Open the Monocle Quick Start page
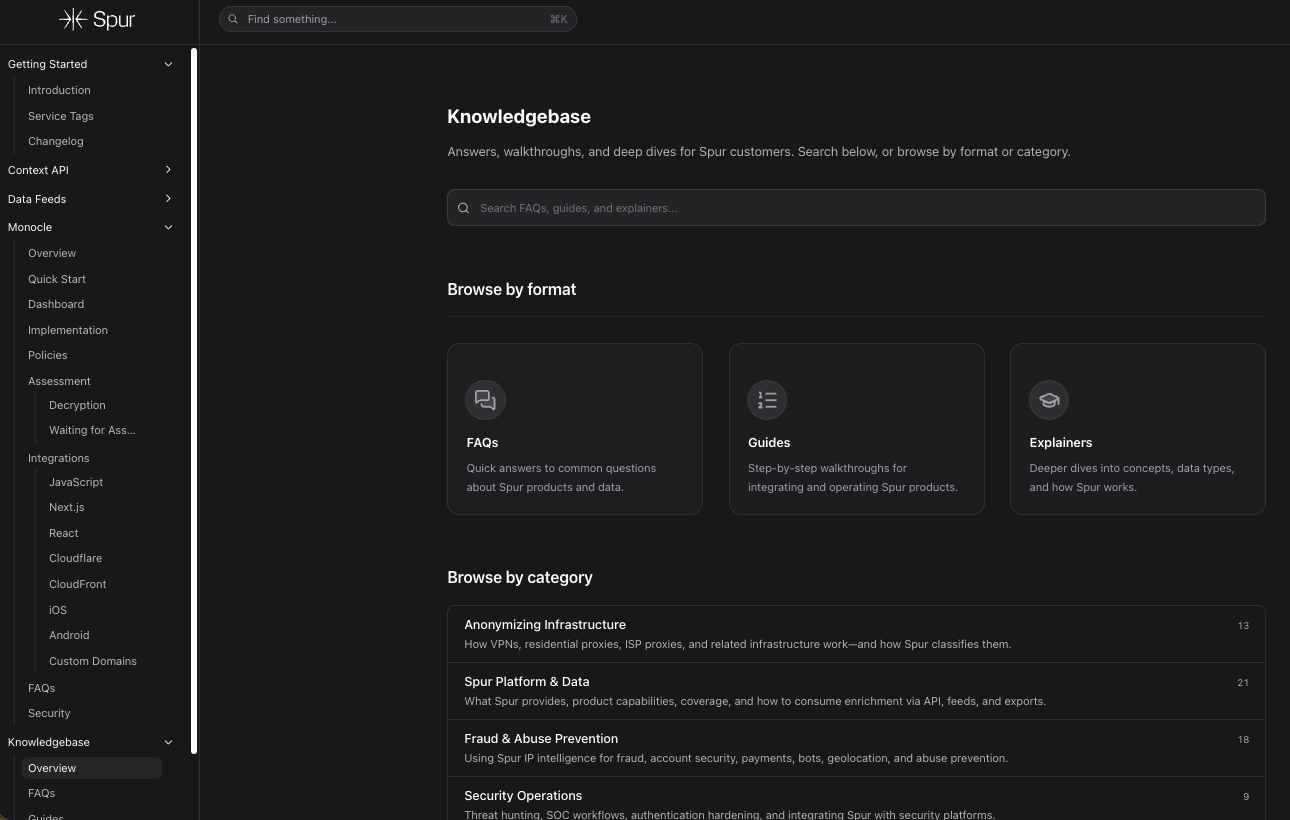 click(x=57, y=279)
